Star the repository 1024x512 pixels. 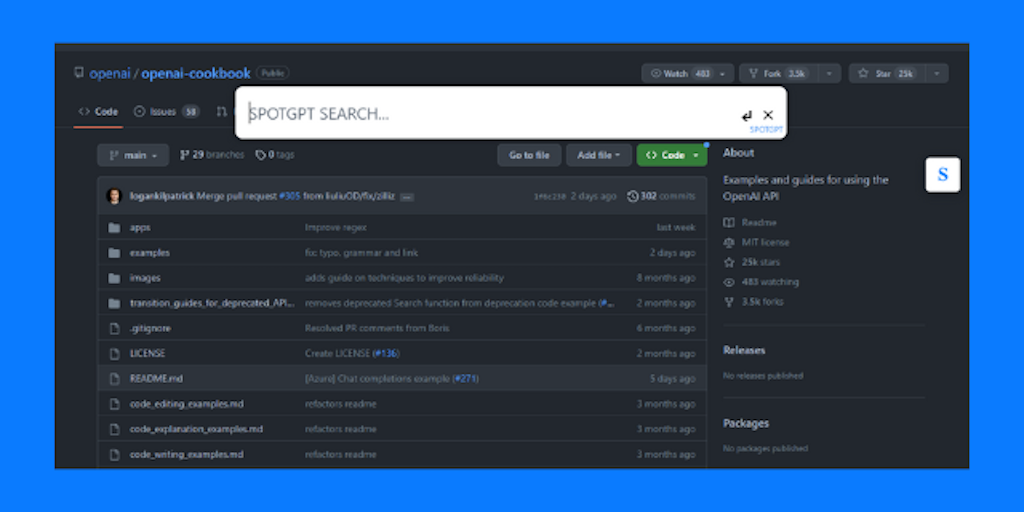887,74
